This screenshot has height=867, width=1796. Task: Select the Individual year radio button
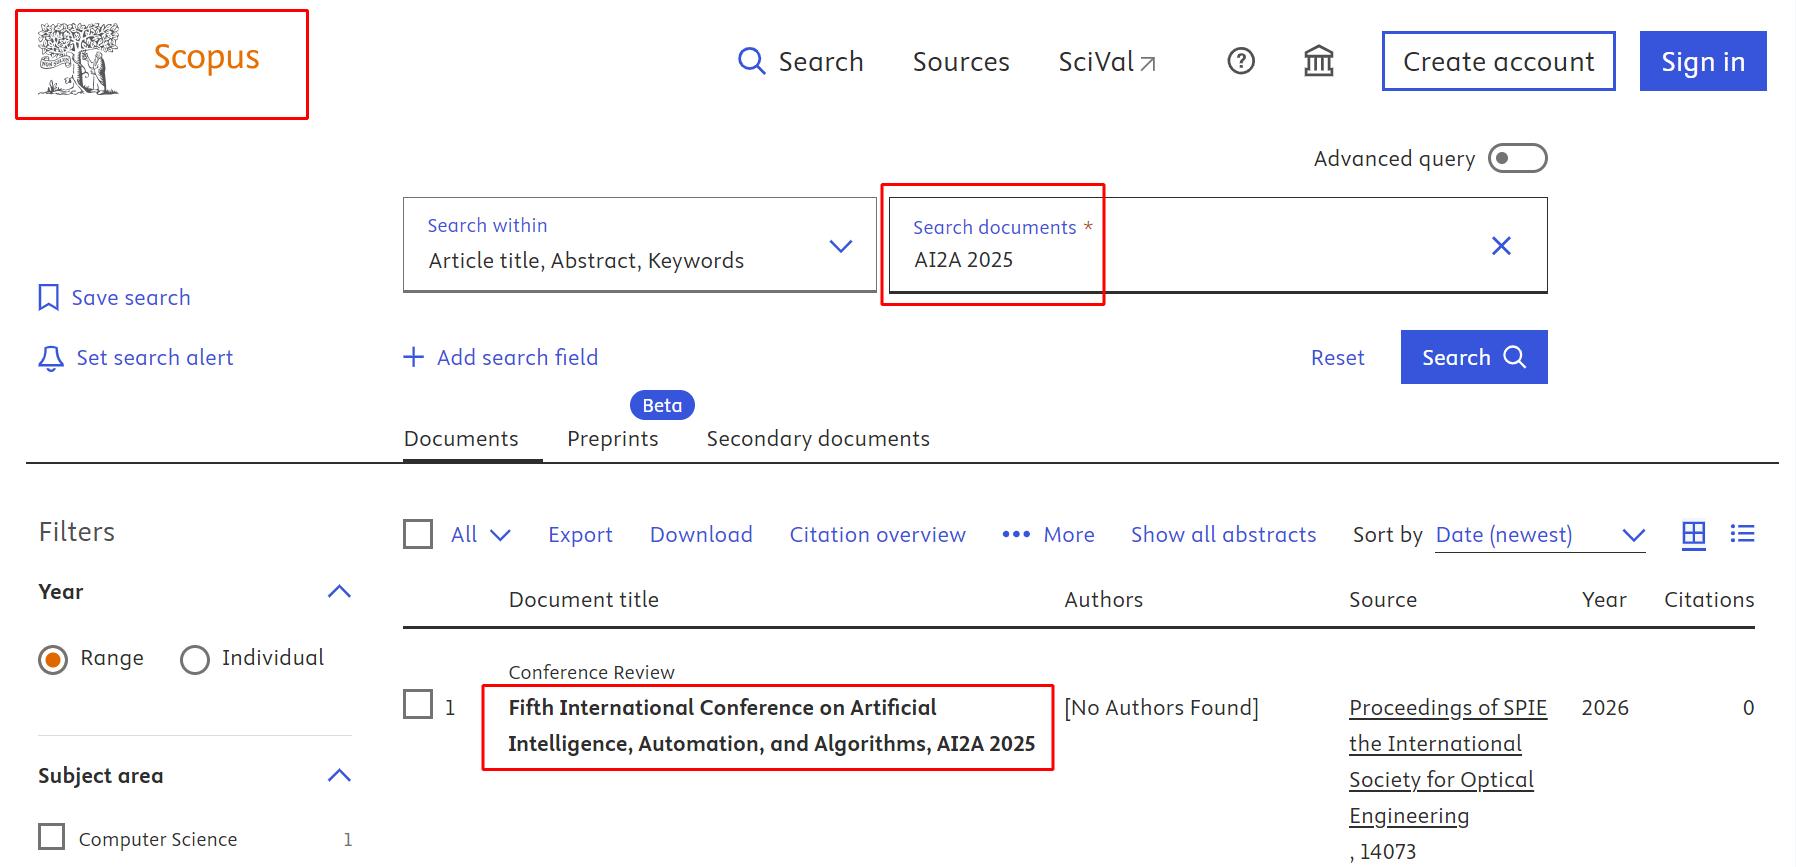[195, 660]
